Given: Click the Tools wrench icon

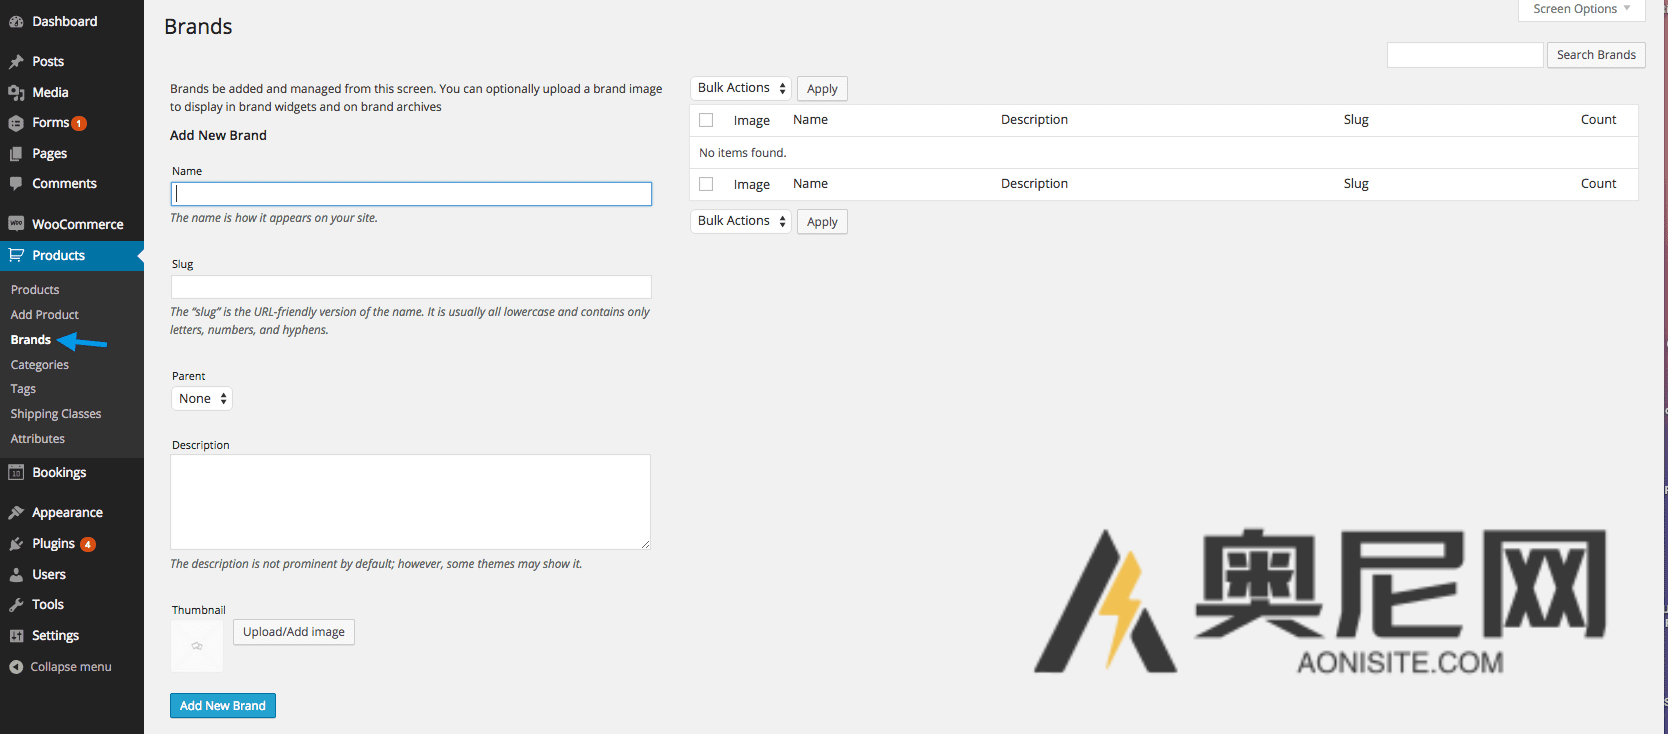Looking at the screenshot, I should point(16,605).
